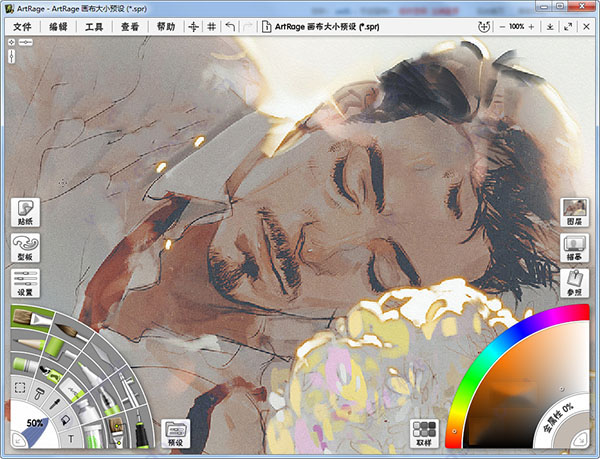
Task: Select the Oil Brush tool
Action: pyautogui.click(x=31, y=317)
